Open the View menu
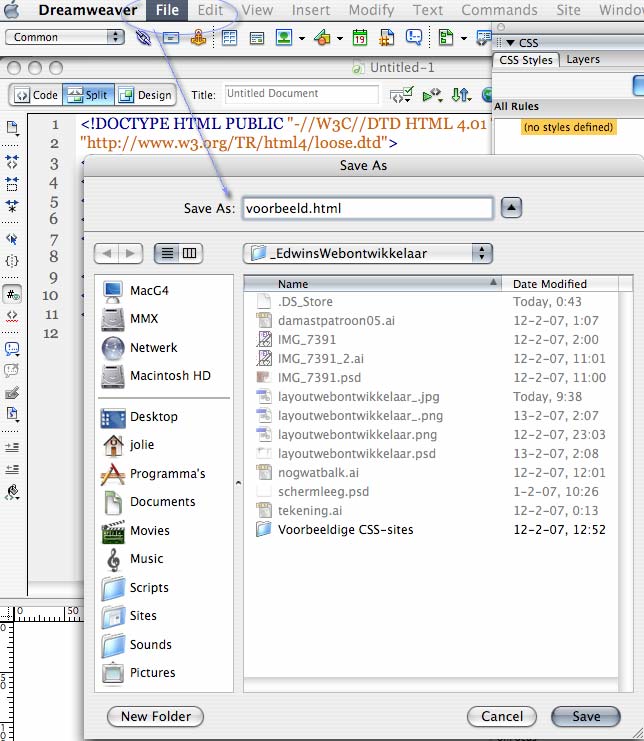The image size is (644, 741). click(257, 10)
